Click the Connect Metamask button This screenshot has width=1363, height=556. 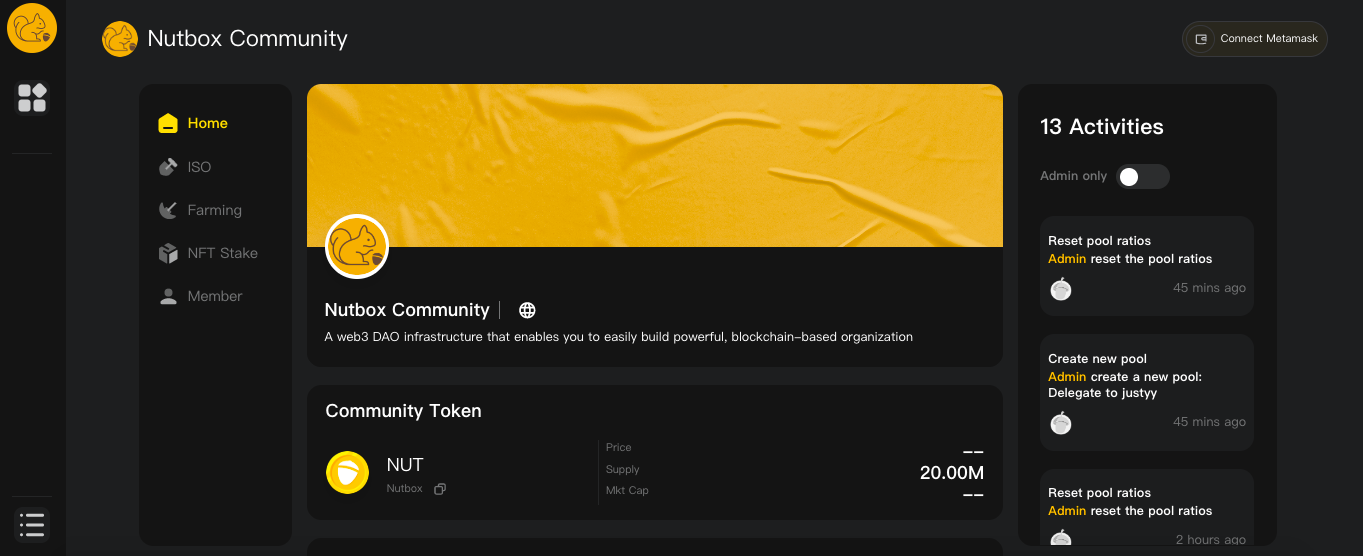pos(1255,39)
